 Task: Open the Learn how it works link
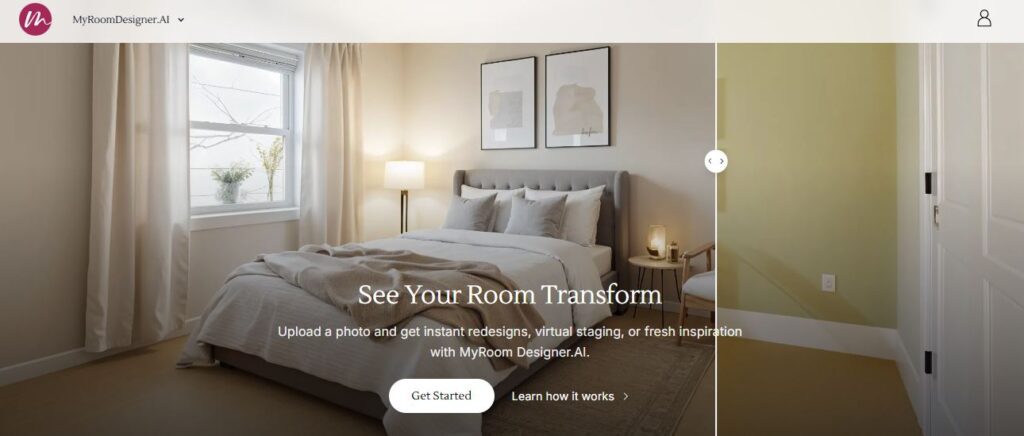(562, 396)
